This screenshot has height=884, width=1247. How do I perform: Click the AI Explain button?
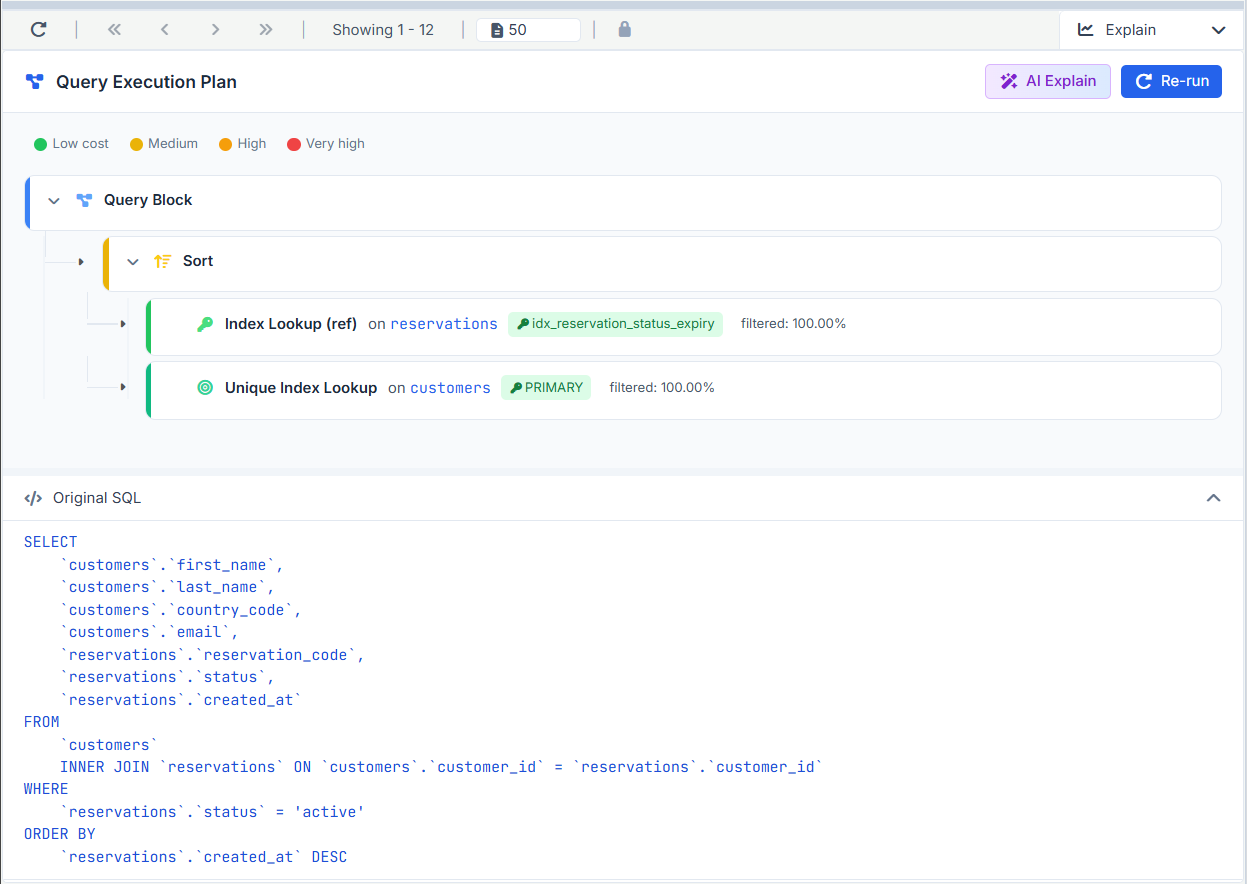tap(1048, 81)
